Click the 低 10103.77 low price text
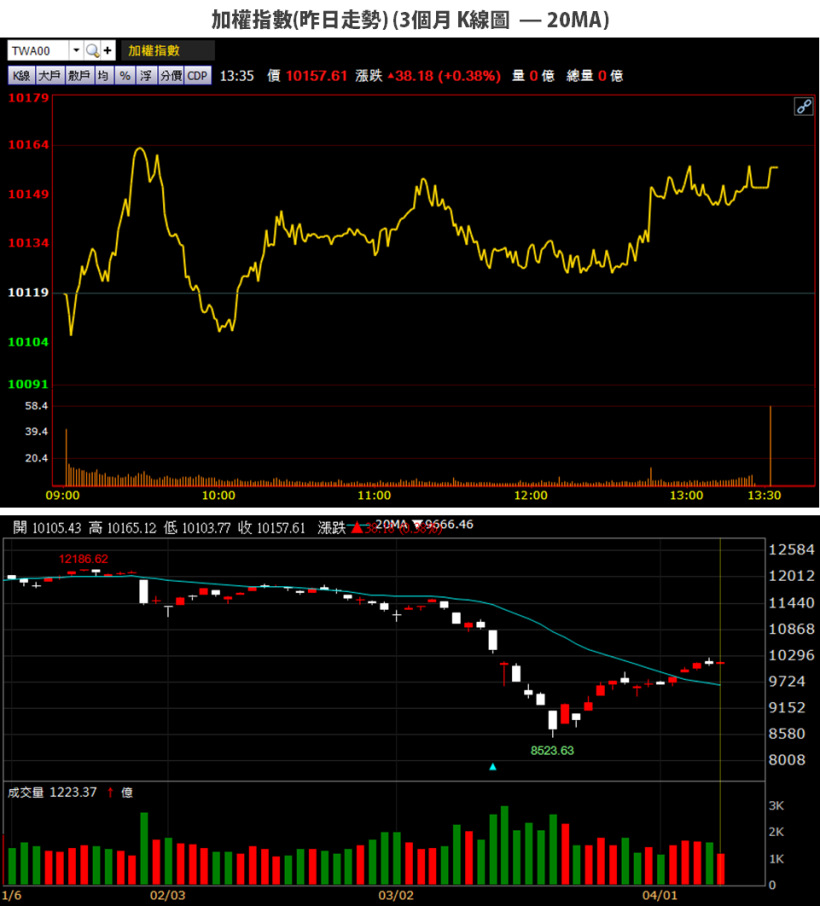The image size is (820, 906). pos(197,528)
